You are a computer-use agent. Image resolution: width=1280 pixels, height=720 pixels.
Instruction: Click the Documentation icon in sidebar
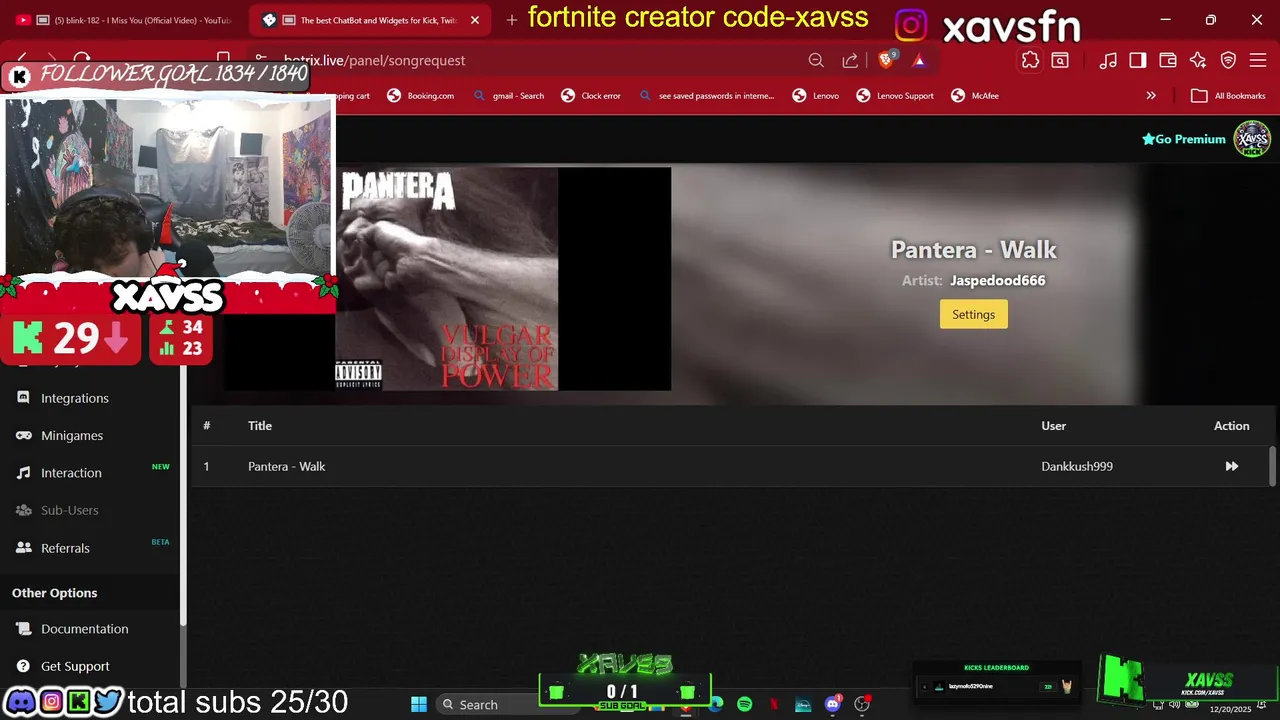[23, 629]
